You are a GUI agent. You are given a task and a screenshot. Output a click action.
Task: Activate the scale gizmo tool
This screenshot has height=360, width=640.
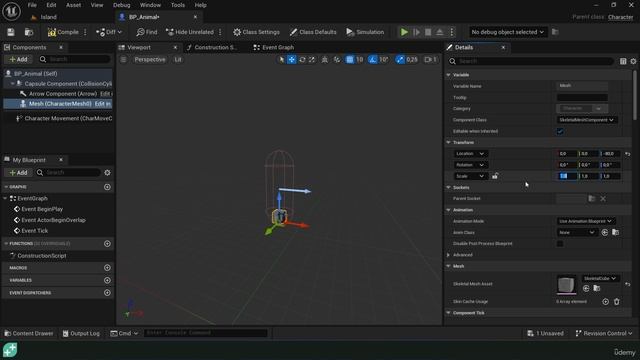click(x=312, y=60)
